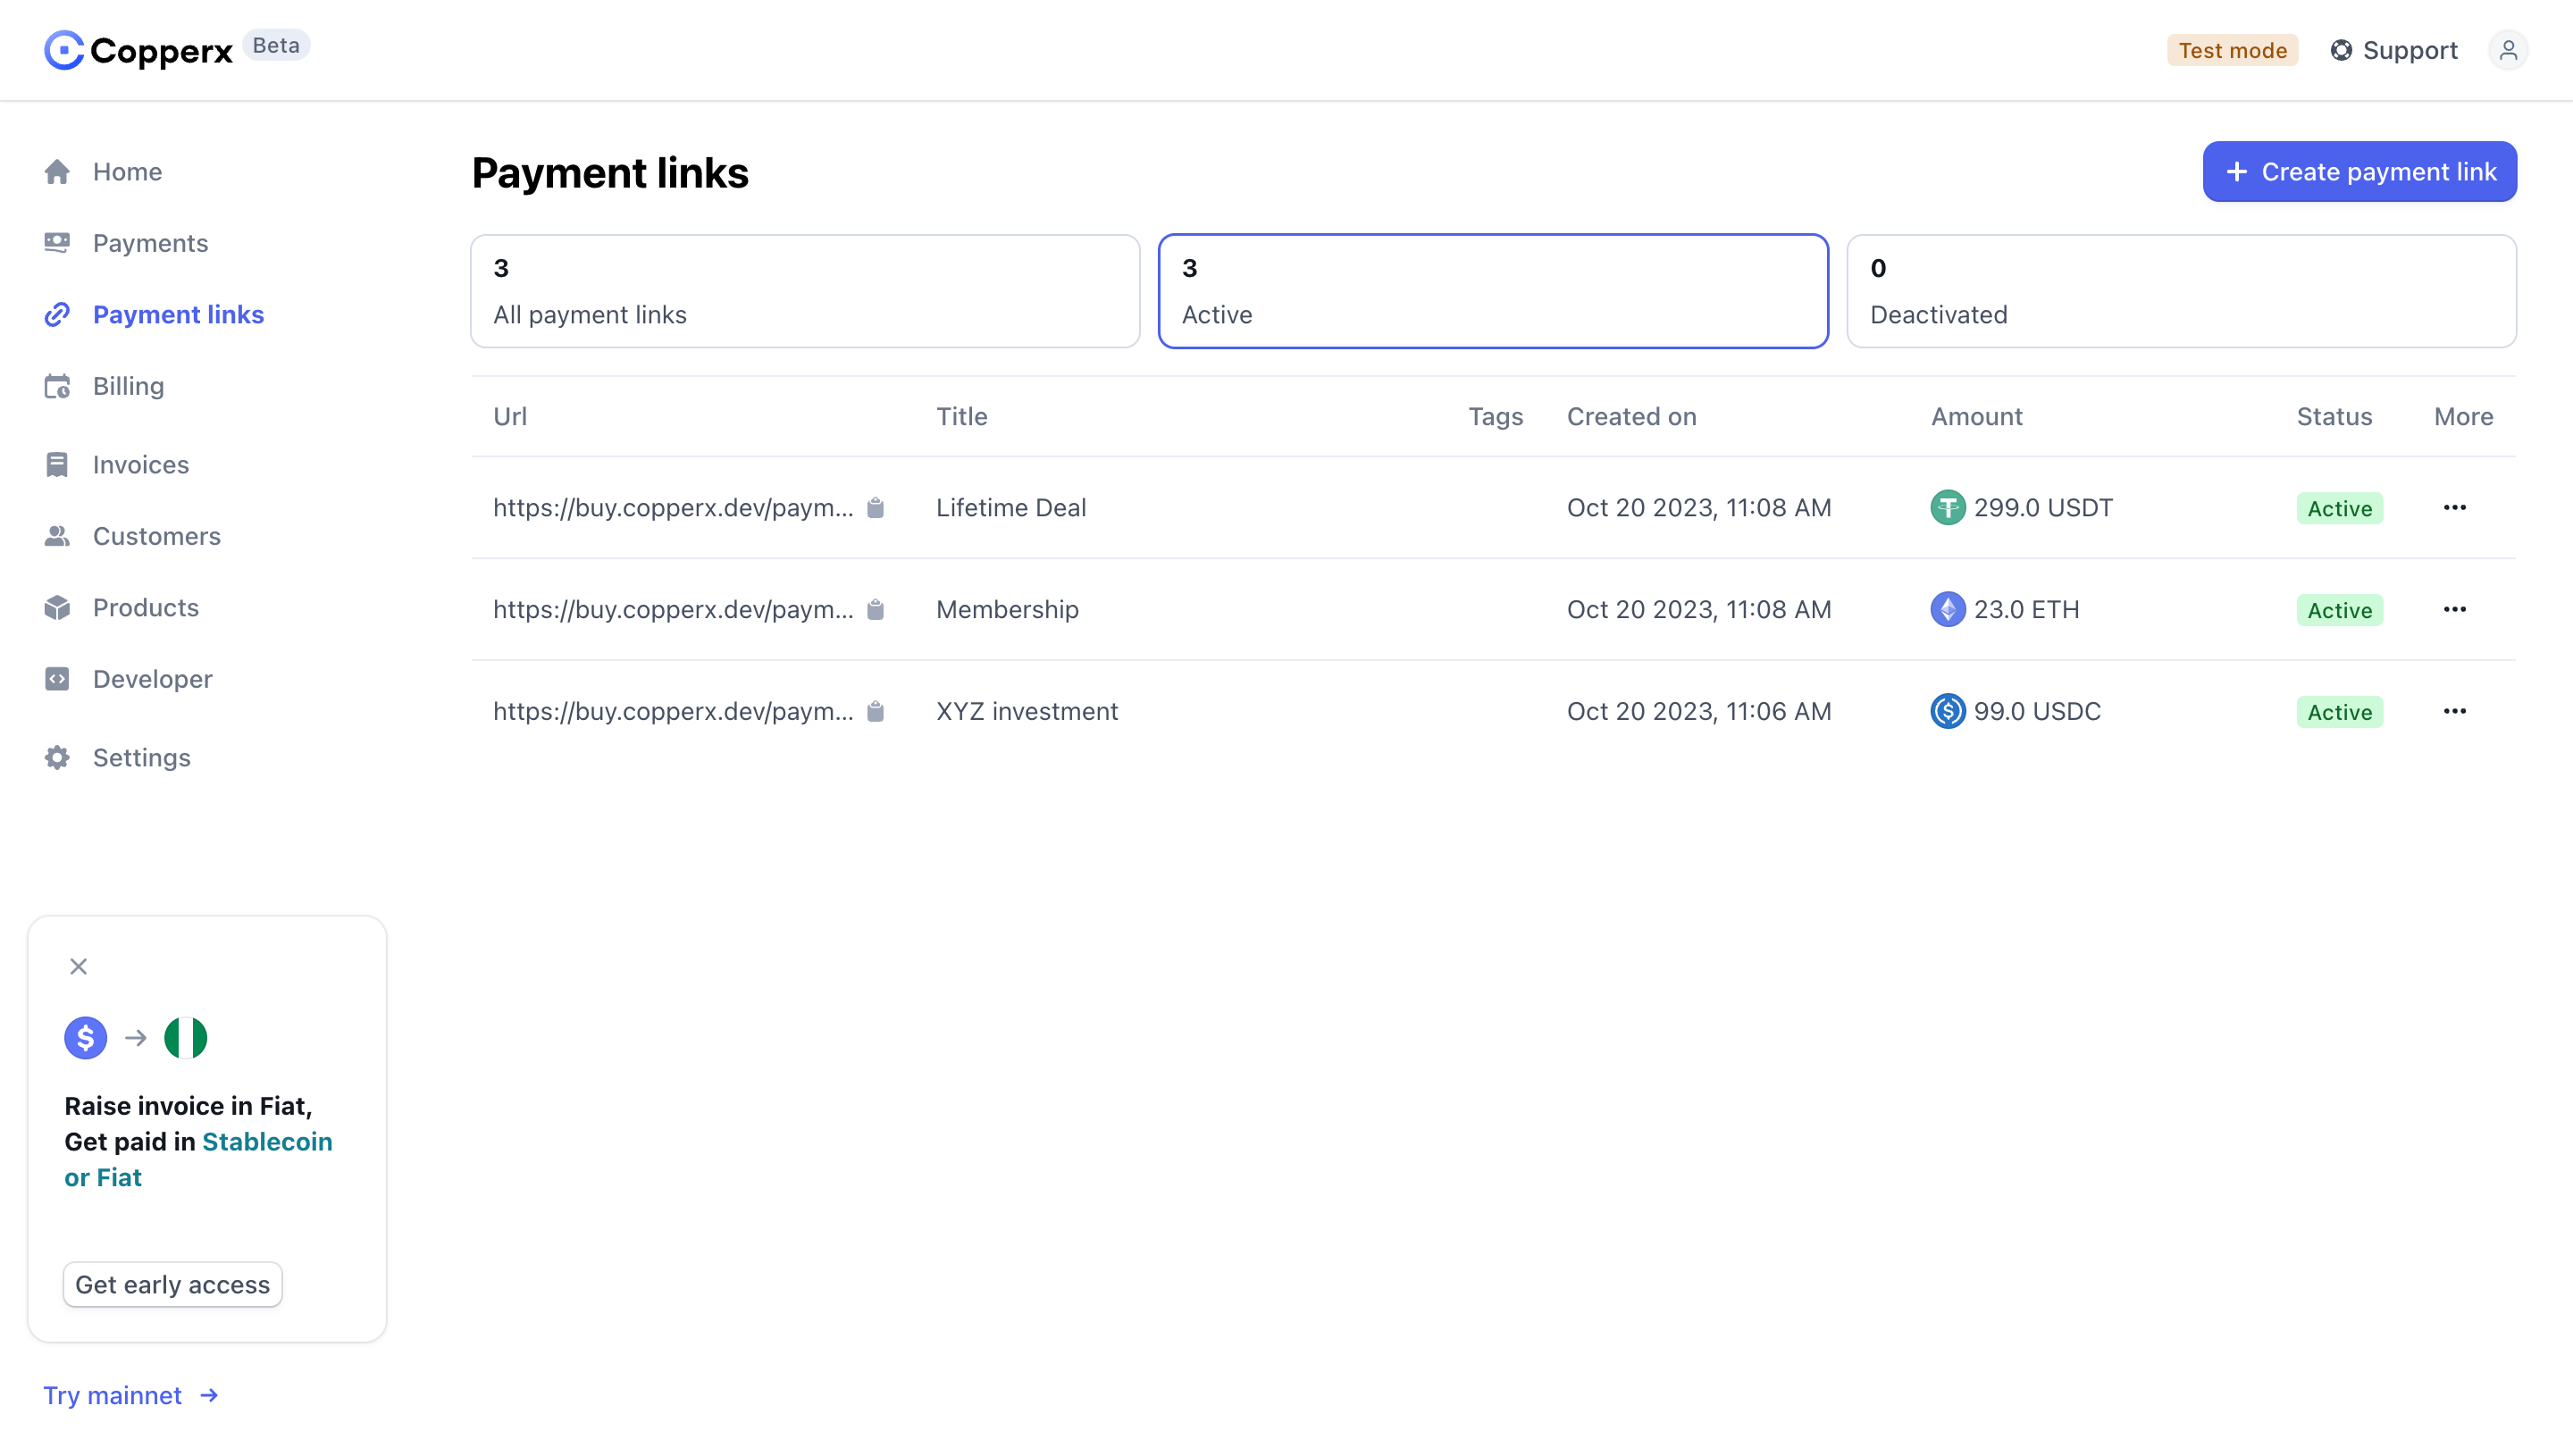The image size is (2573, 1456).
Task: Select the Deactivated filter card
Action: click(x=2181, y=291)
